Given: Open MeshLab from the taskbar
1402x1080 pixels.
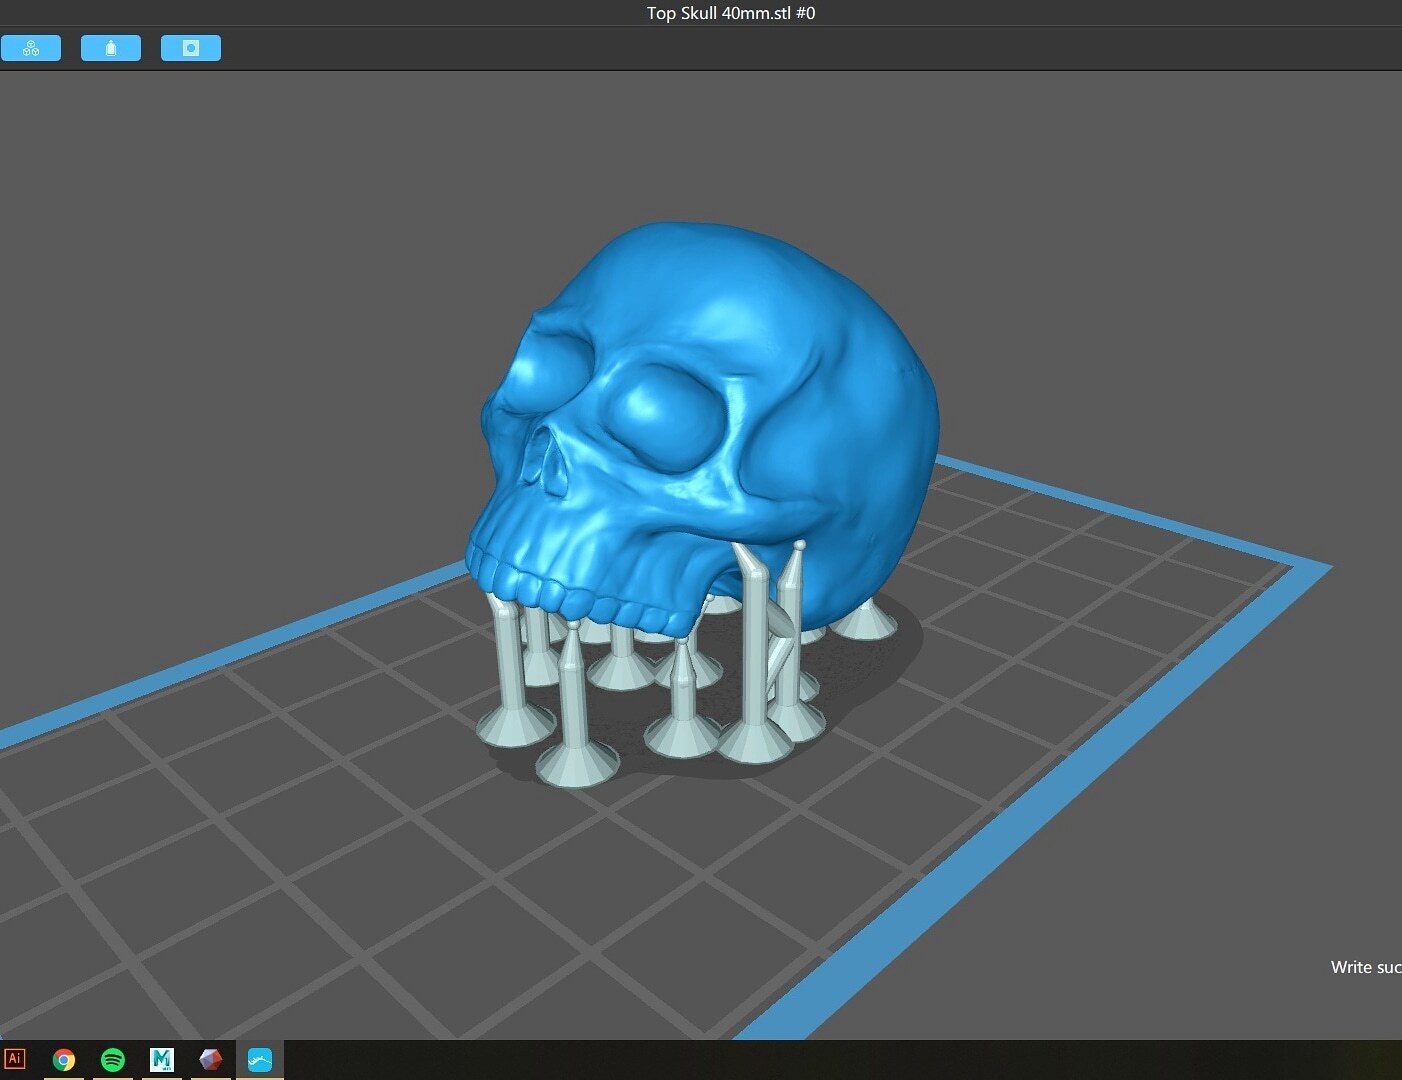Looking at the screenshot, I should [x=162, y=1059].
